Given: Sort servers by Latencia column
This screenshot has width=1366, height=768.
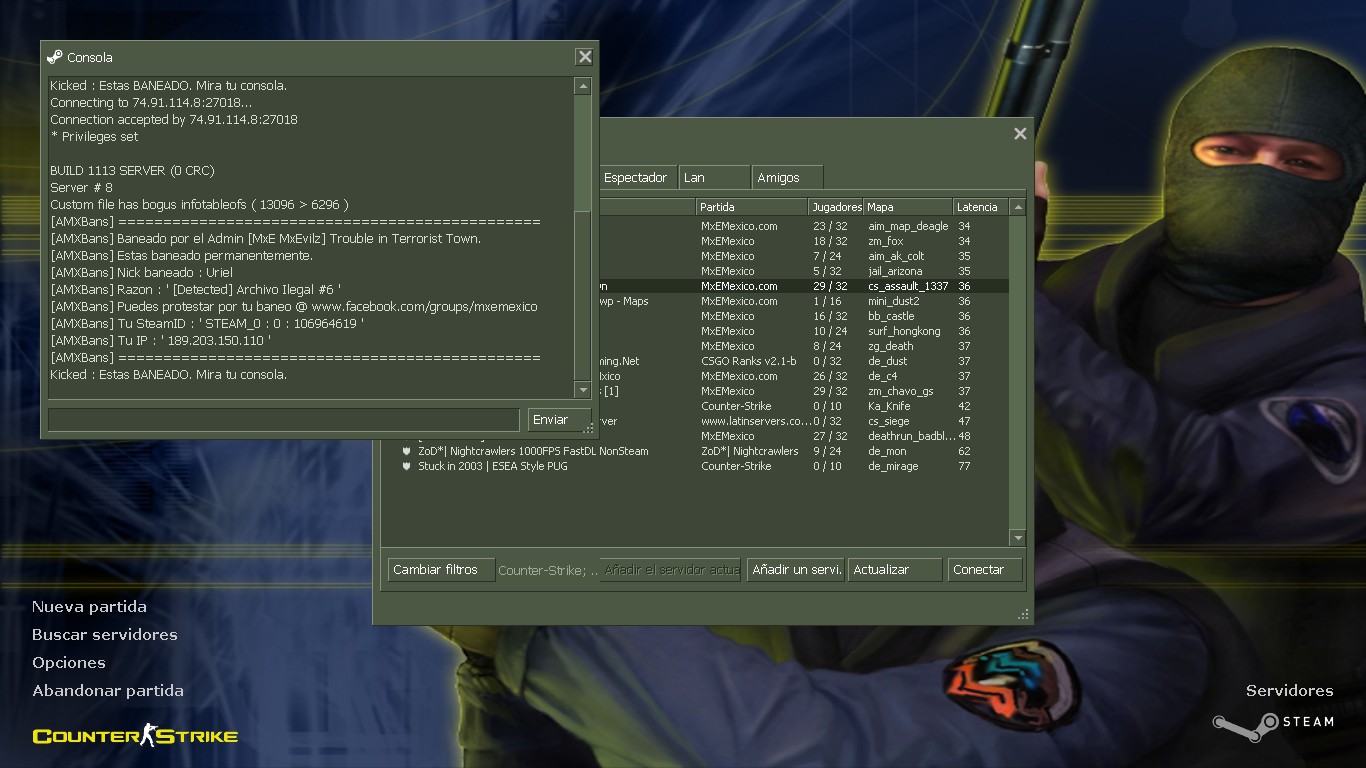Looking at the screenshot, I should pyautogui.click(x=981, y=207).
